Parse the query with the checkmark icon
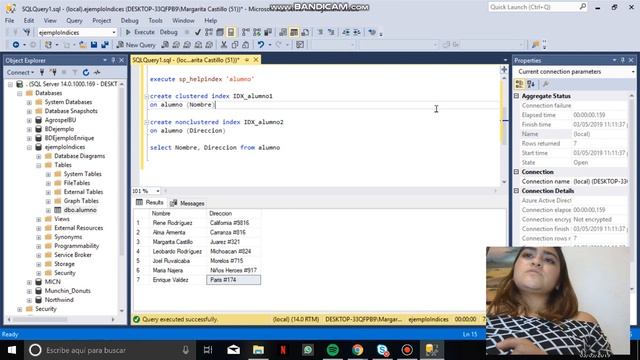The height and width of the screenshot is (360, 640). pos(198,32)
